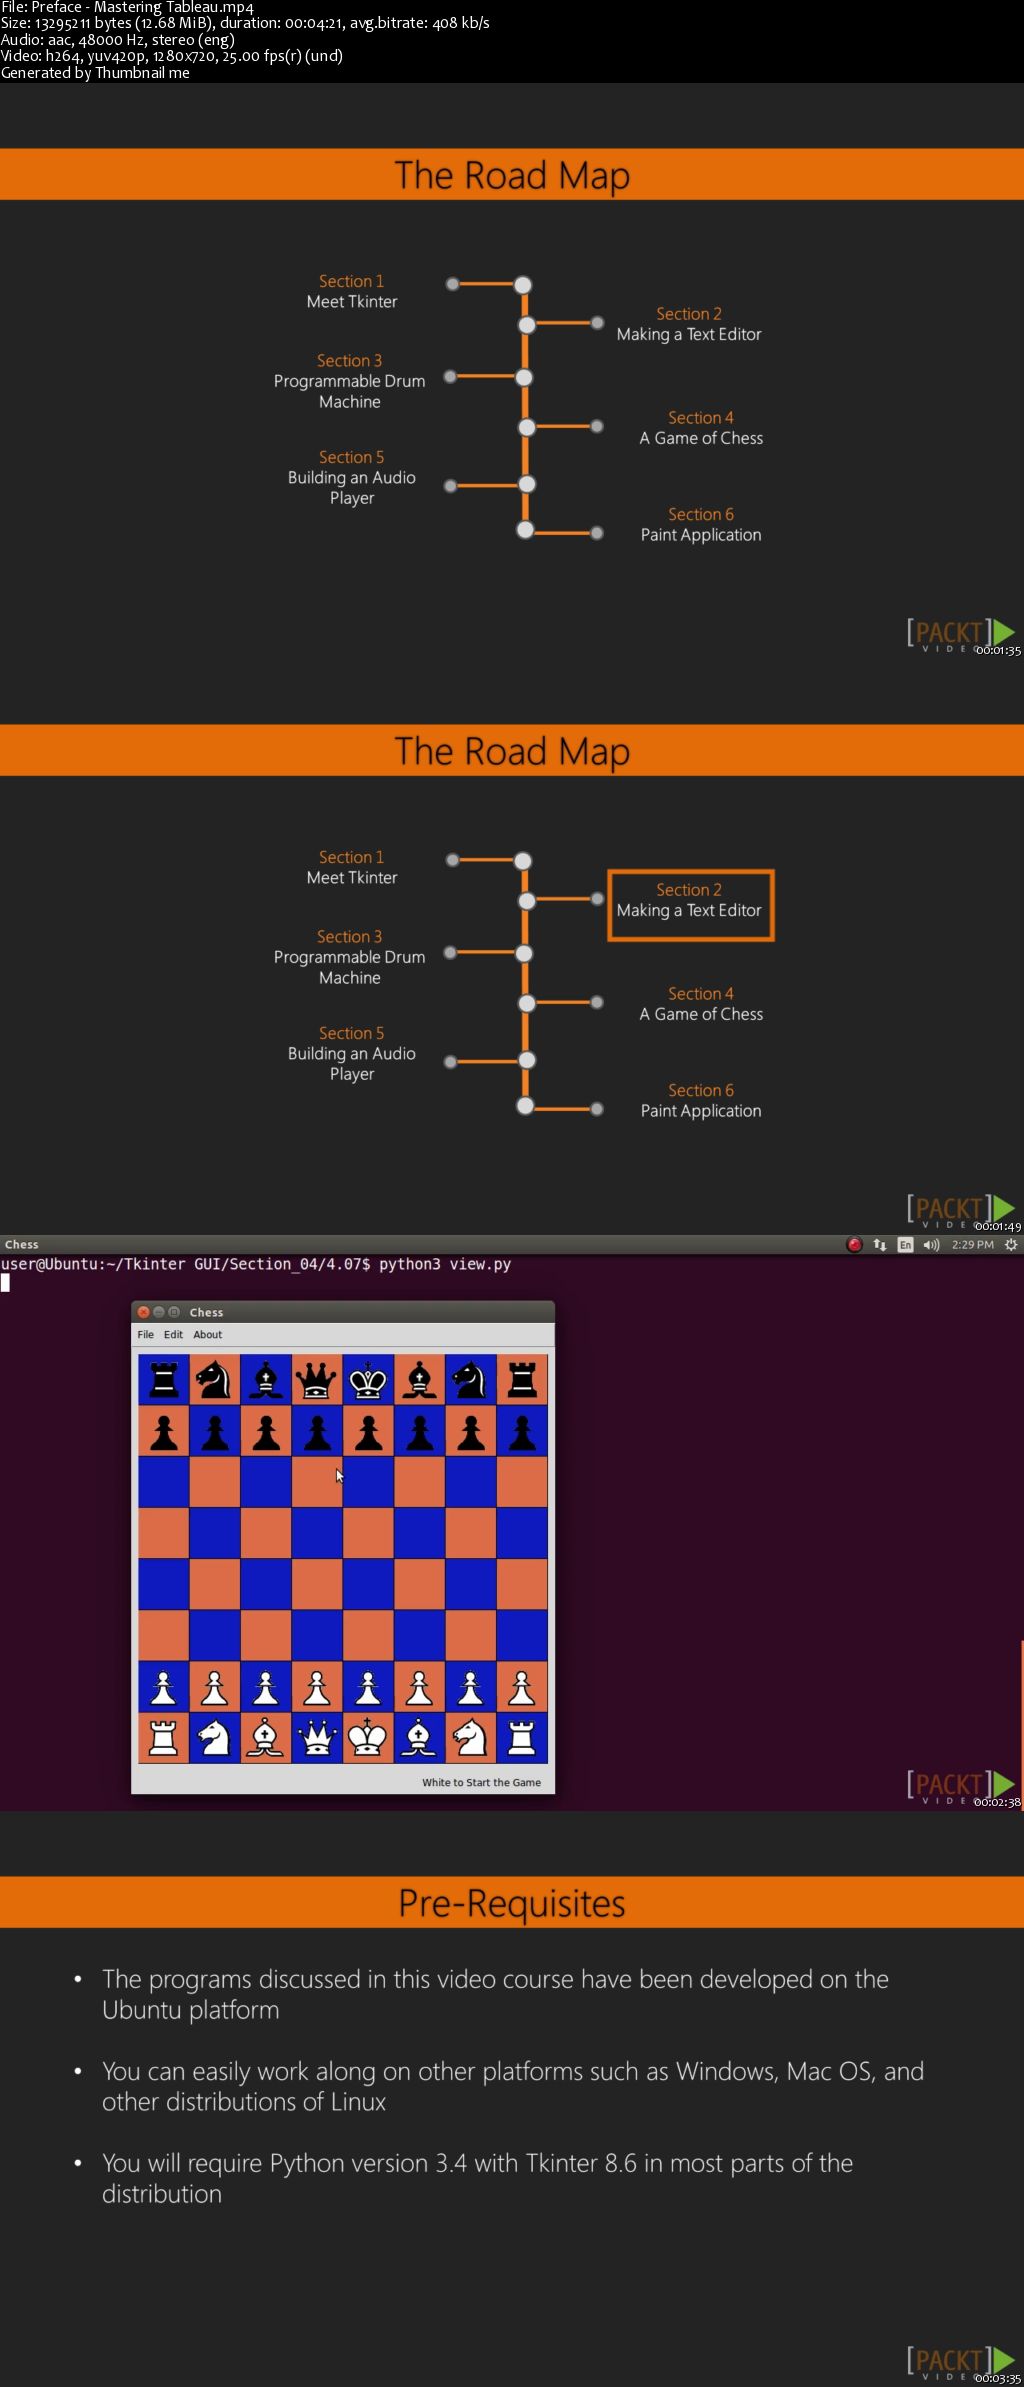1024x2387 pixels.
Task: Open the En keyboard layout indicator
Action: (906, 1244)
